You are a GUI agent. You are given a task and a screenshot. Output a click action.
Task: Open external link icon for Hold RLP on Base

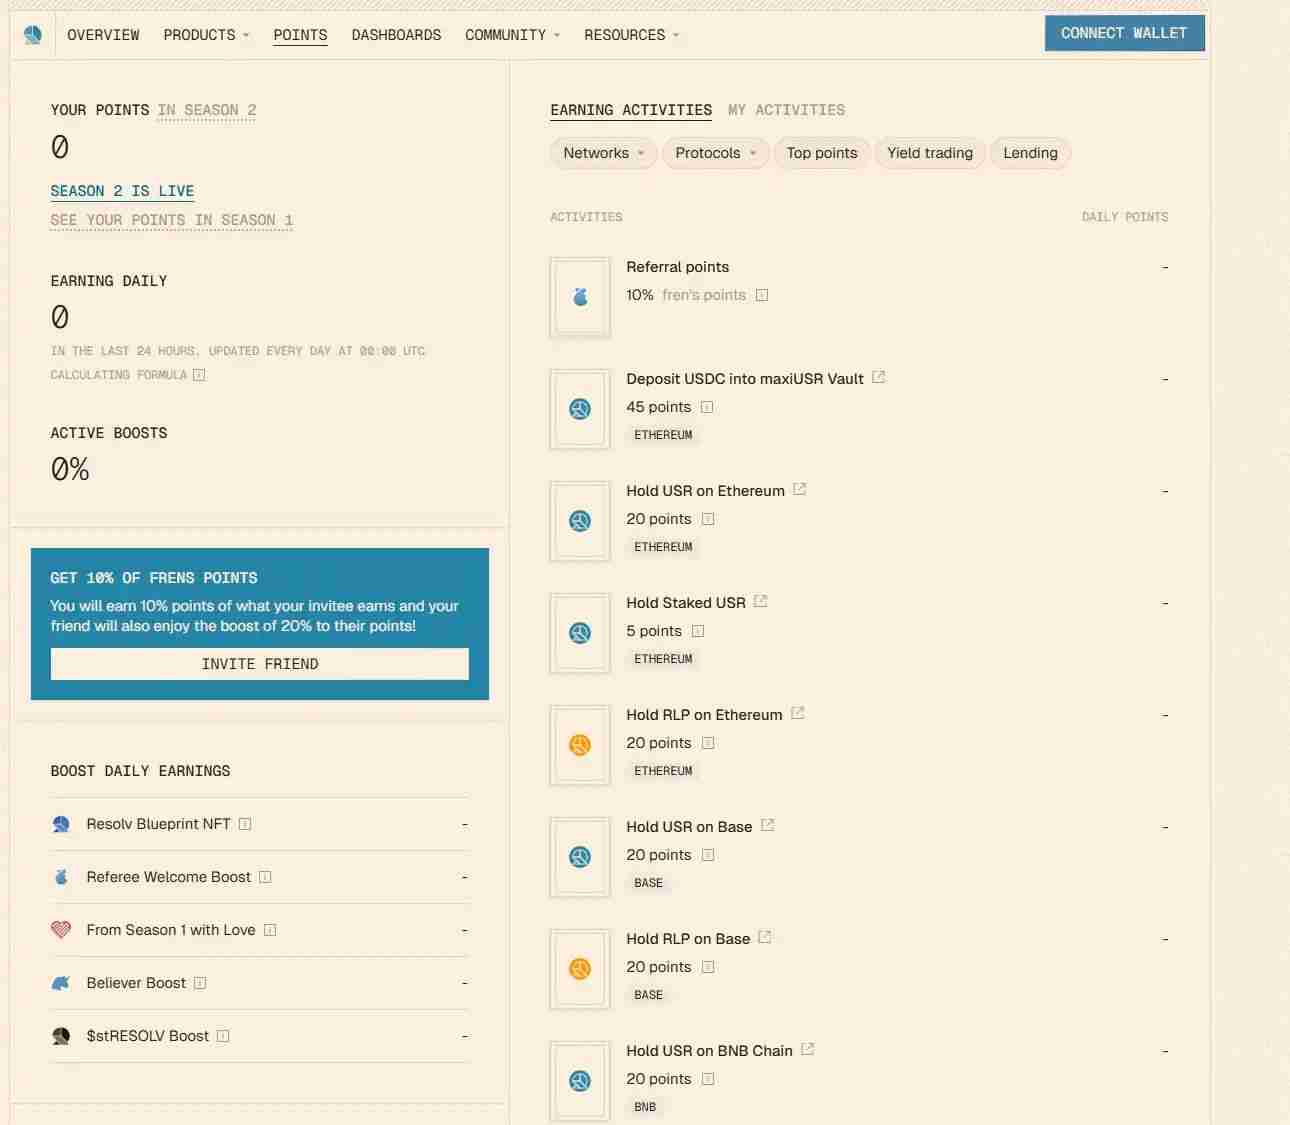coord(765,938)
